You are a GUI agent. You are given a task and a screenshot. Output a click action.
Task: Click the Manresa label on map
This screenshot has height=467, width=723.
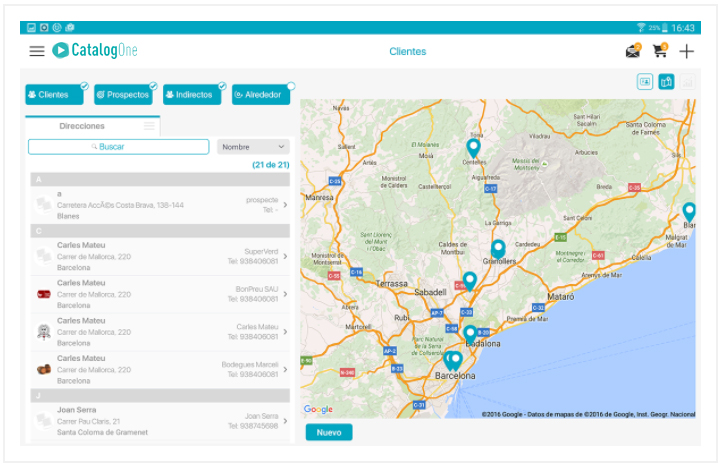pos(320,197)
